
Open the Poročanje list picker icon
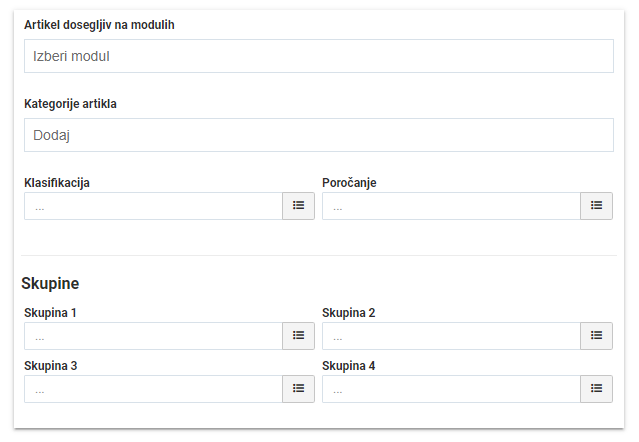596,206
